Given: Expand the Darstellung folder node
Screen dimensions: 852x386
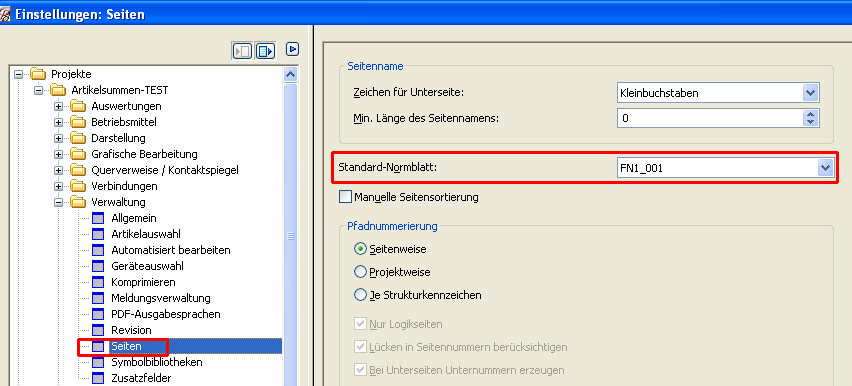Looking at the screenshot, I should [x=59, y=139].
